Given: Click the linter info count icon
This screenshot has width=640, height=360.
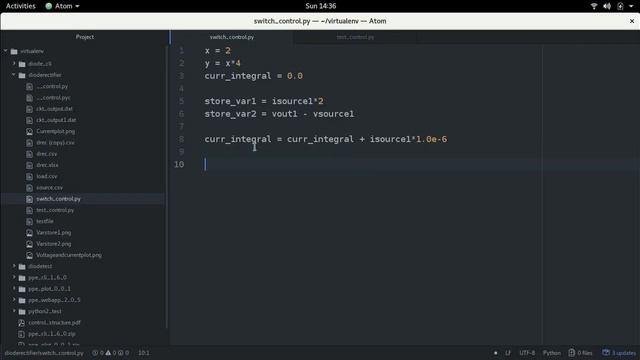Looking at the screenshot, I should point(121,353).
